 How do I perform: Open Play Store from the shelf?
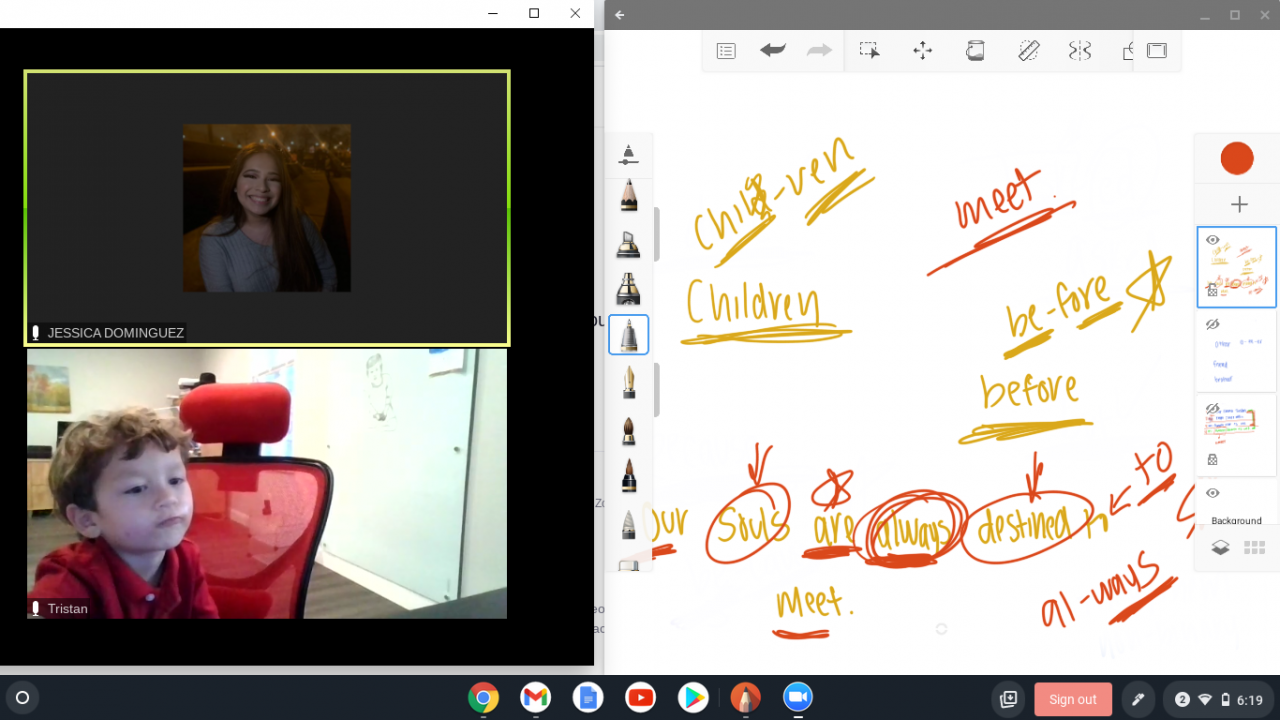coord(692,698)
